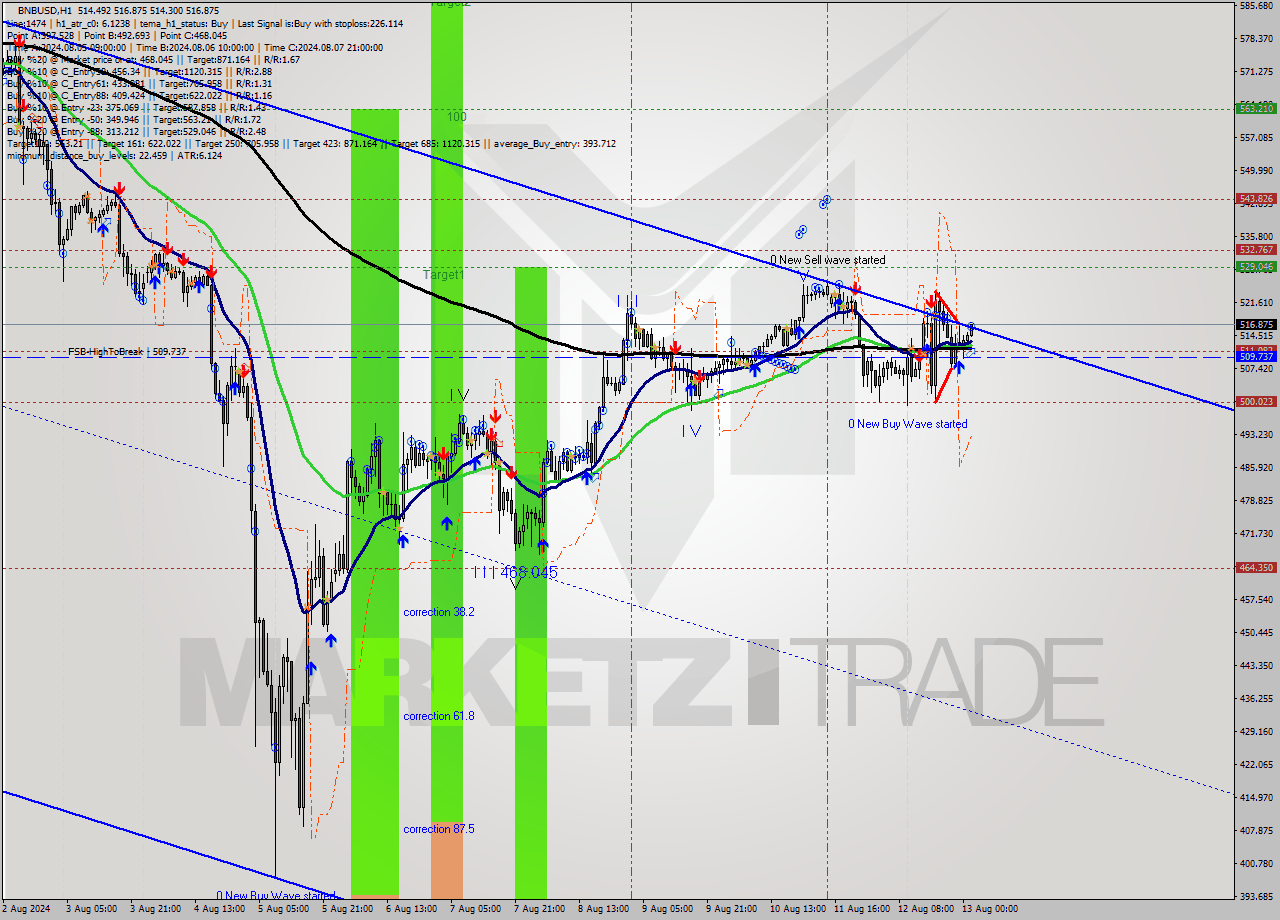Click the 'Target1' label on green zone
The height and width of the screenshot is (920, 1280).
click(443, 274)
